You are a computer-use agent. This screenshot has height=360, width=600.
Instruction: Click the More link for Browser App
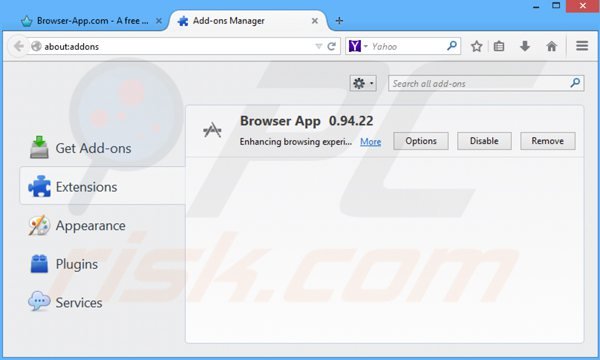(x=370, y=142)
